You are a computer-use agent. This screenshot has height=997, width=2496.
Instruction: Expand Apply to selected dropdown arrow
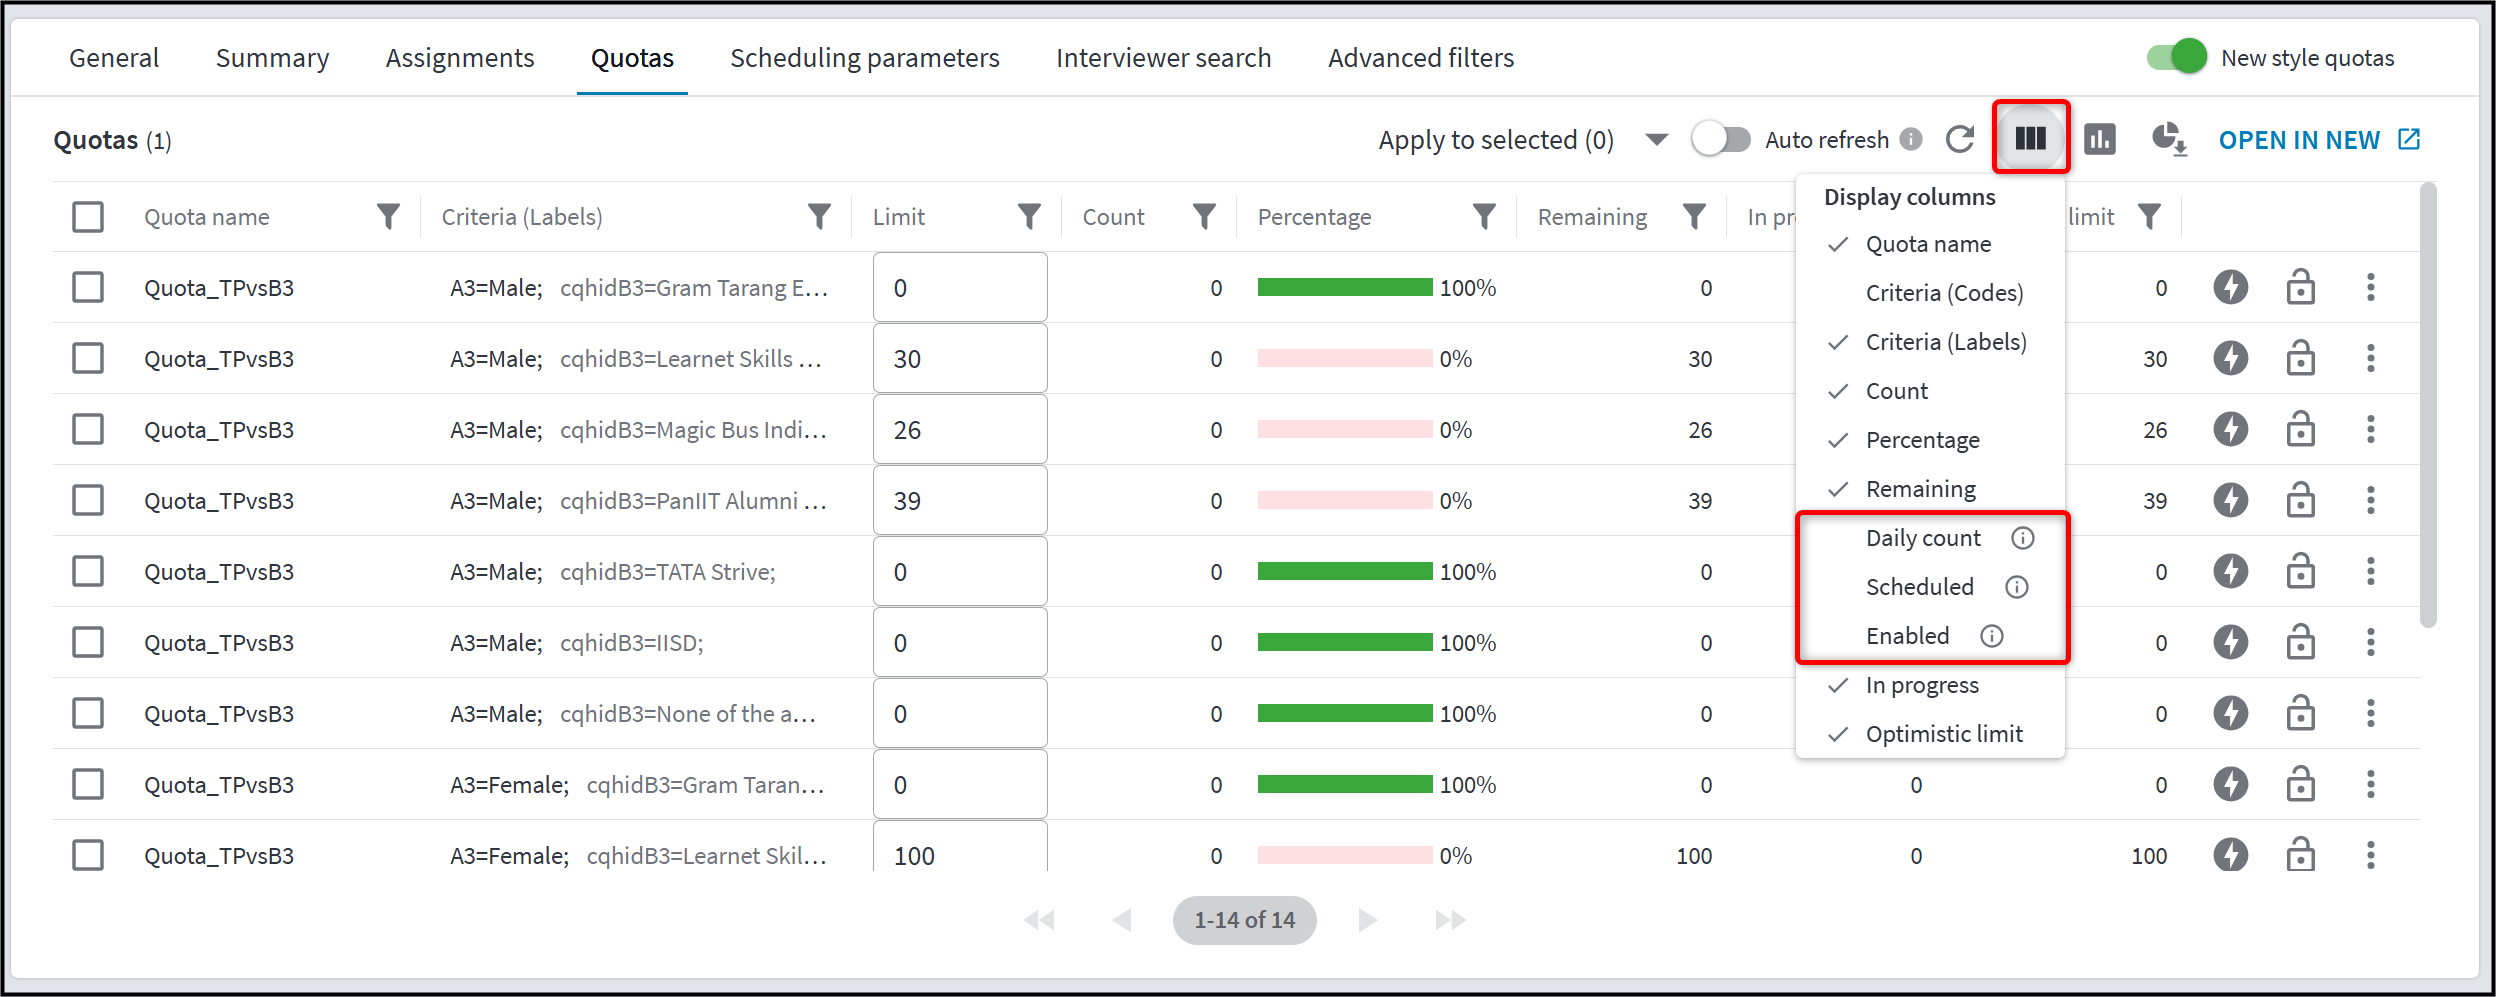tap(1656, 140)
